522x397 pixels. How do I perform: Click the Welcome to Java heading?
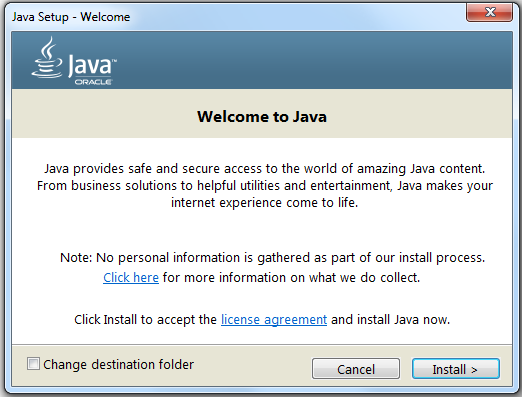pyautogui.click(x=262, y=117)
